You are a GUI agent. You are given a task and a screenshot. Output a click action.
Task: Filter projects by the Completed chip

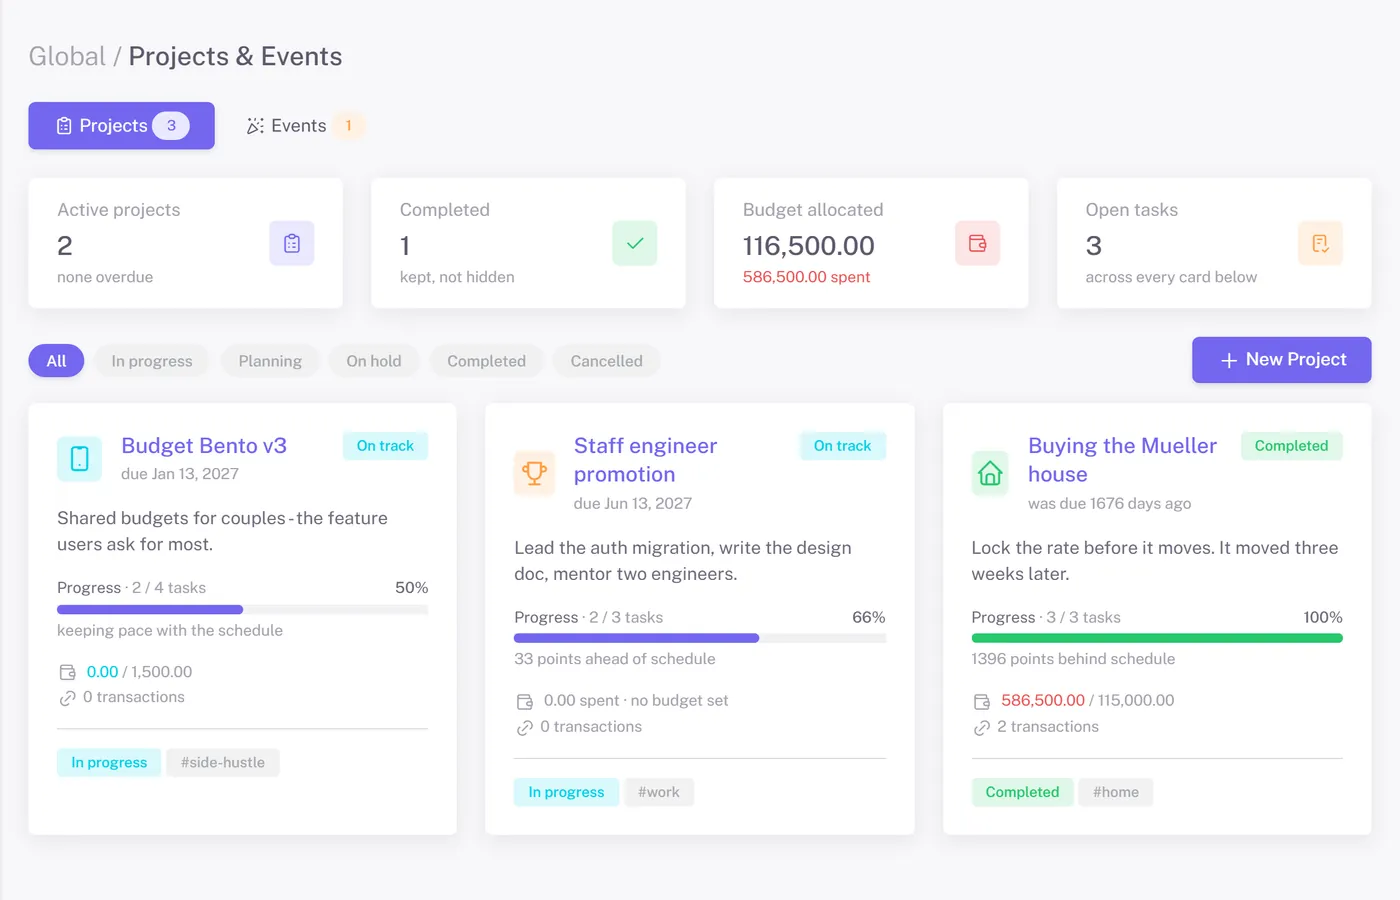pyautogui.click(x=486, y=361)
